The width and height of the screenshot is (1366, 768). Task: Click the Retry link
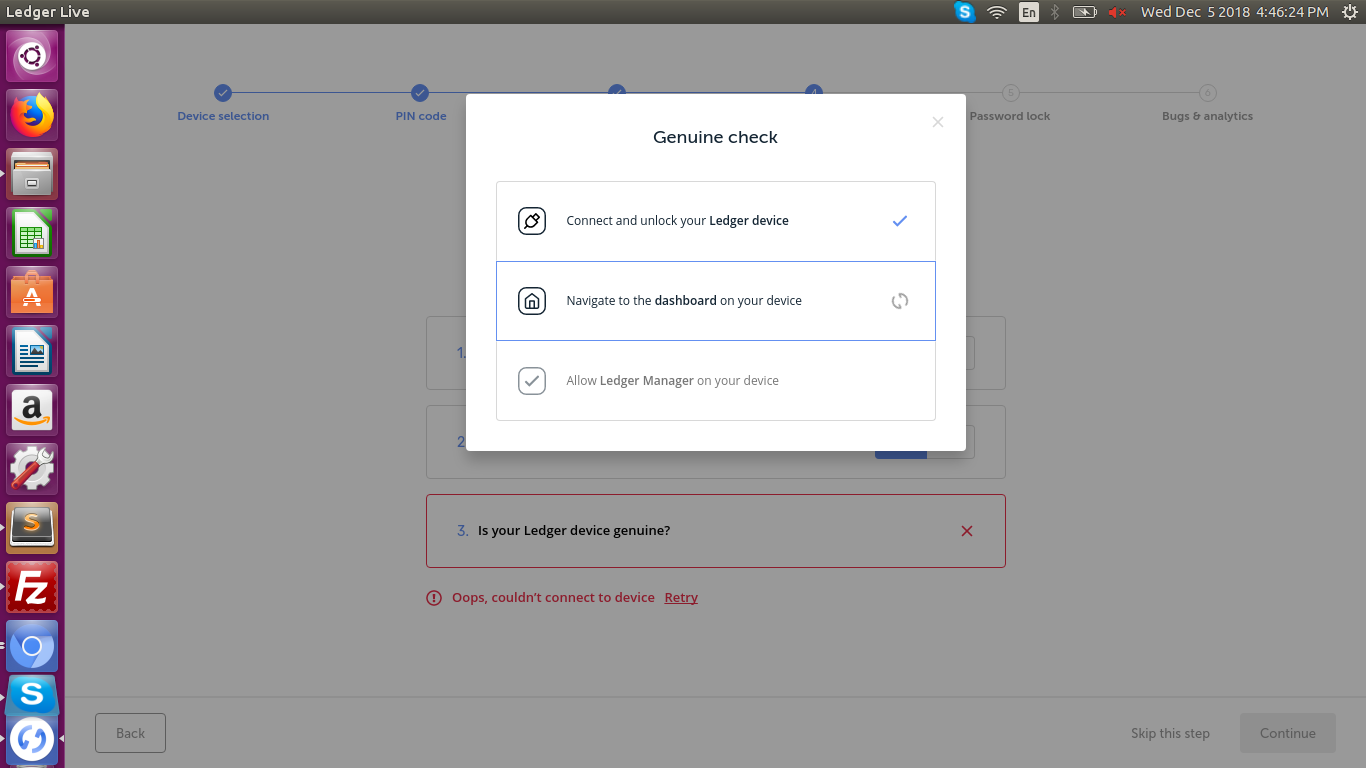681,597
